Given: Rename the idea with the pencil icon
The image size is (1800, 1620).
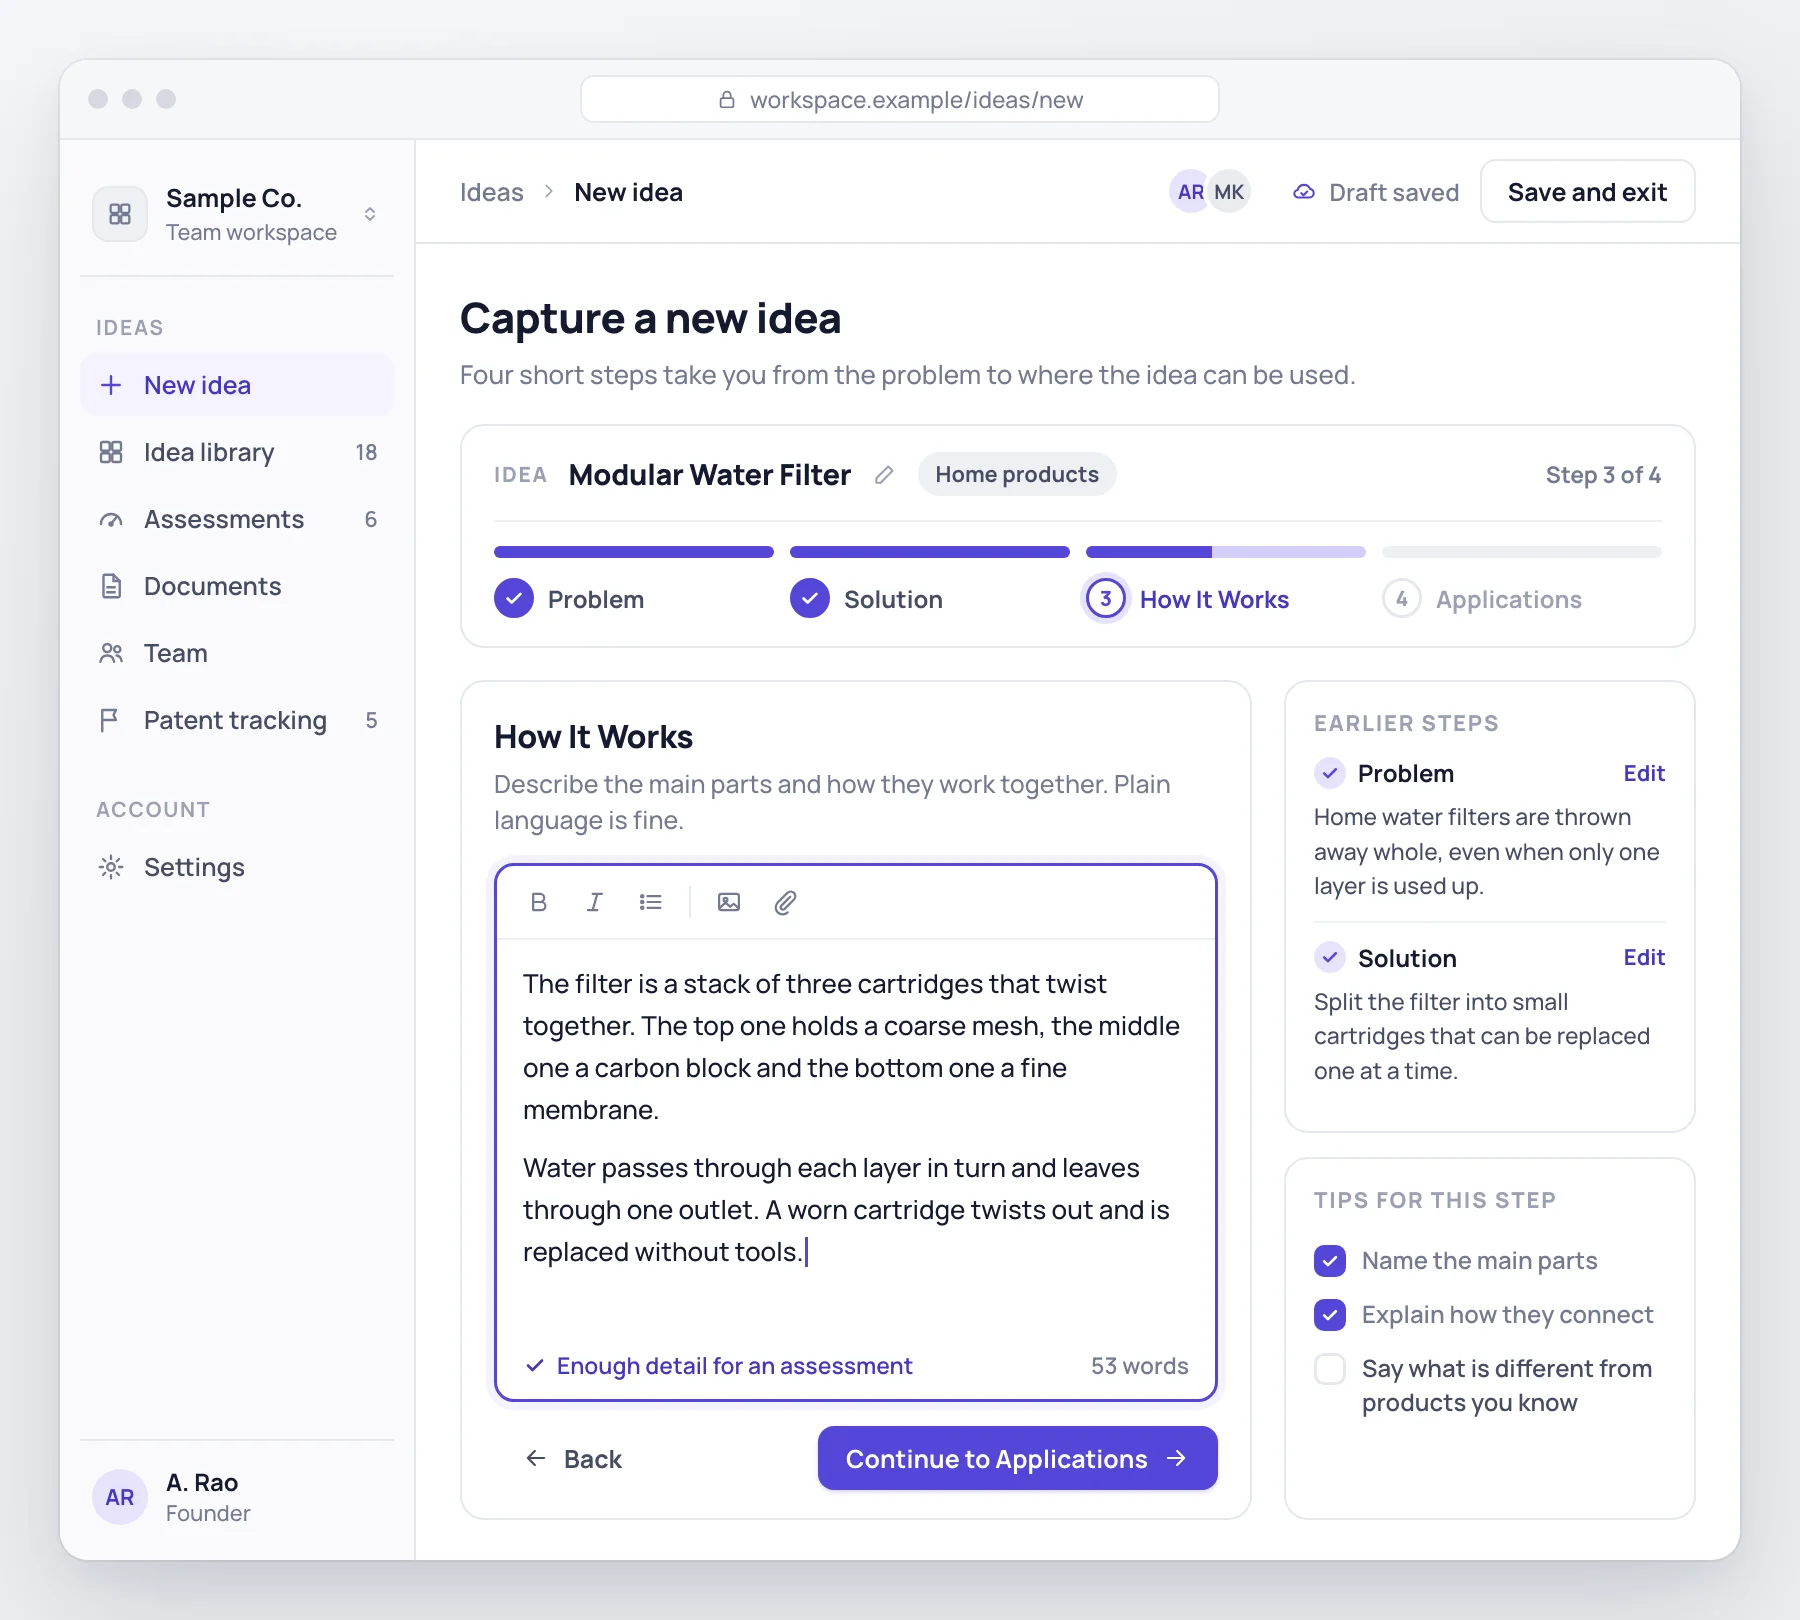Looking at the screenshot, I should [884, 475].
